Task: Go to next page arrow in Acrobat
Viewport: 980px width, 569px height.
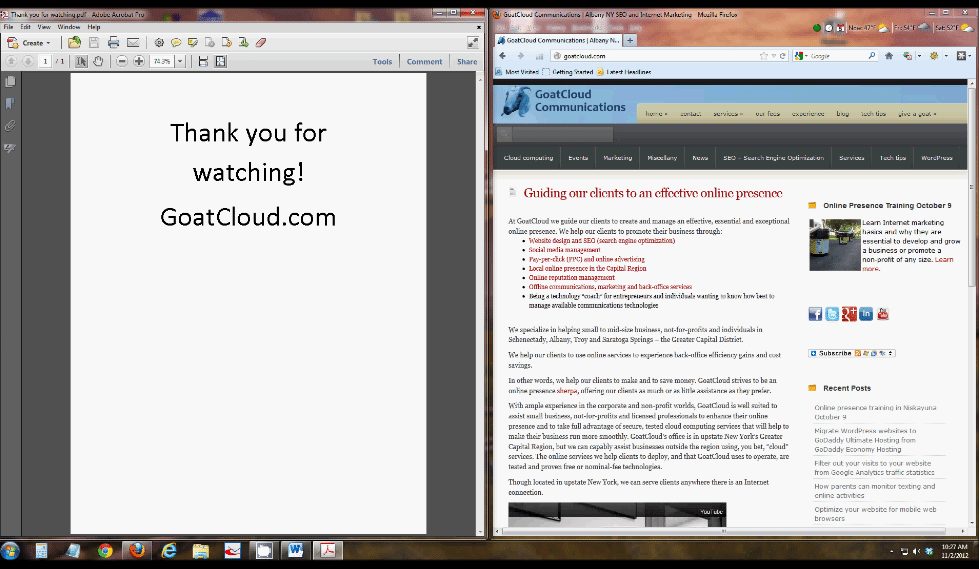Action: 28,61
